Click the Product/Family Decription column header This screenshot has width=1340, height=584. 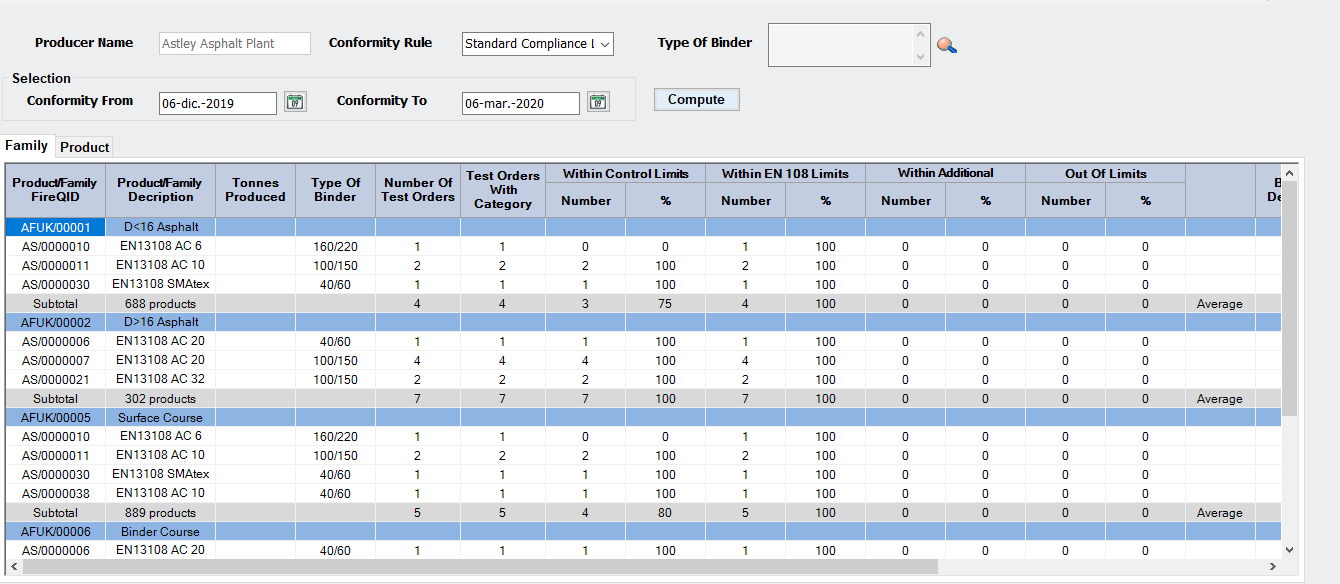click(160, 190)
